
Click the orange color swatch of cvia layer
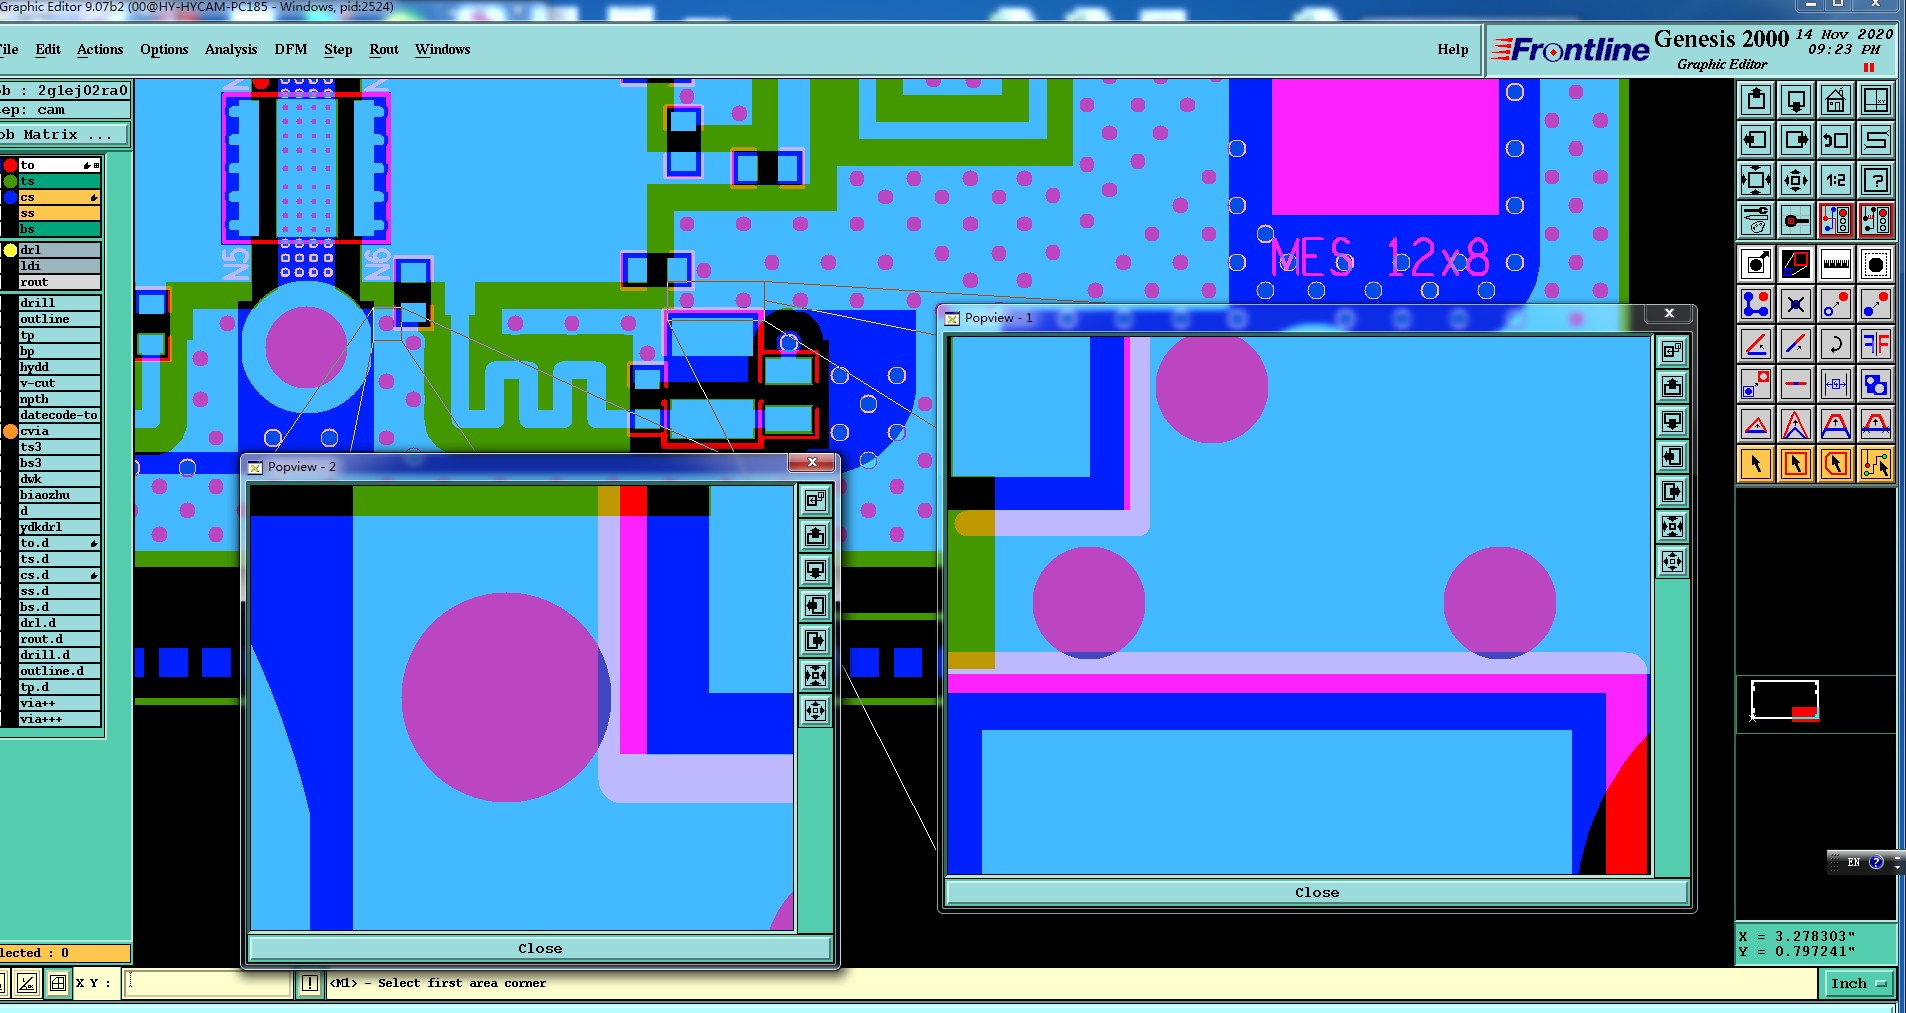[10, 431]
